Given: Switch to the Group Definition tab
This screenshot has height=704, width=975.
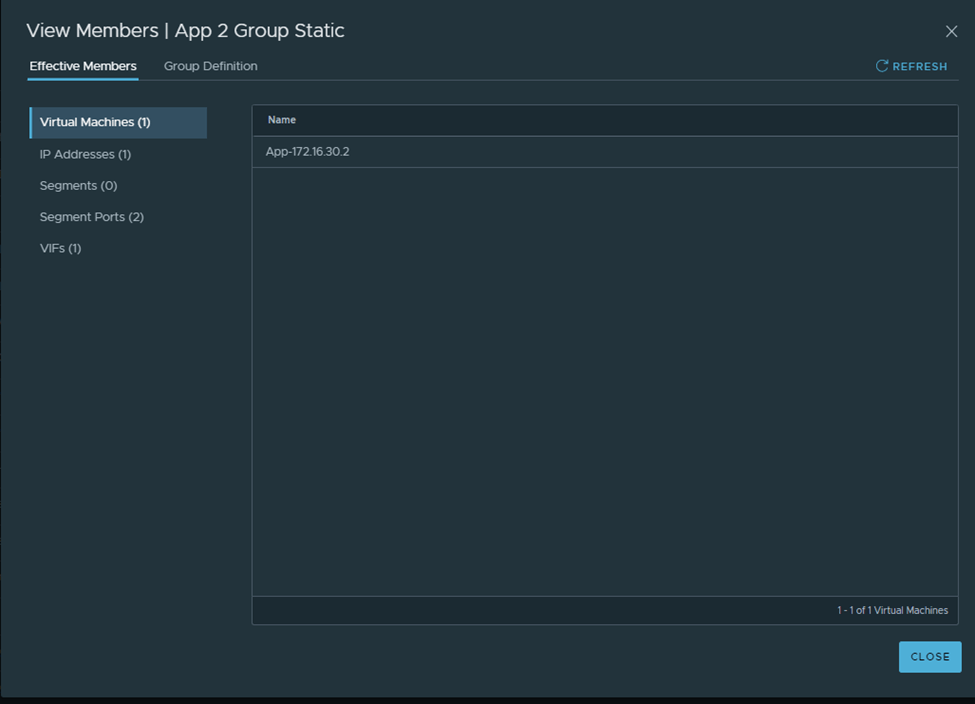Looking at the screenshot, I should click(x=210, y=66).
